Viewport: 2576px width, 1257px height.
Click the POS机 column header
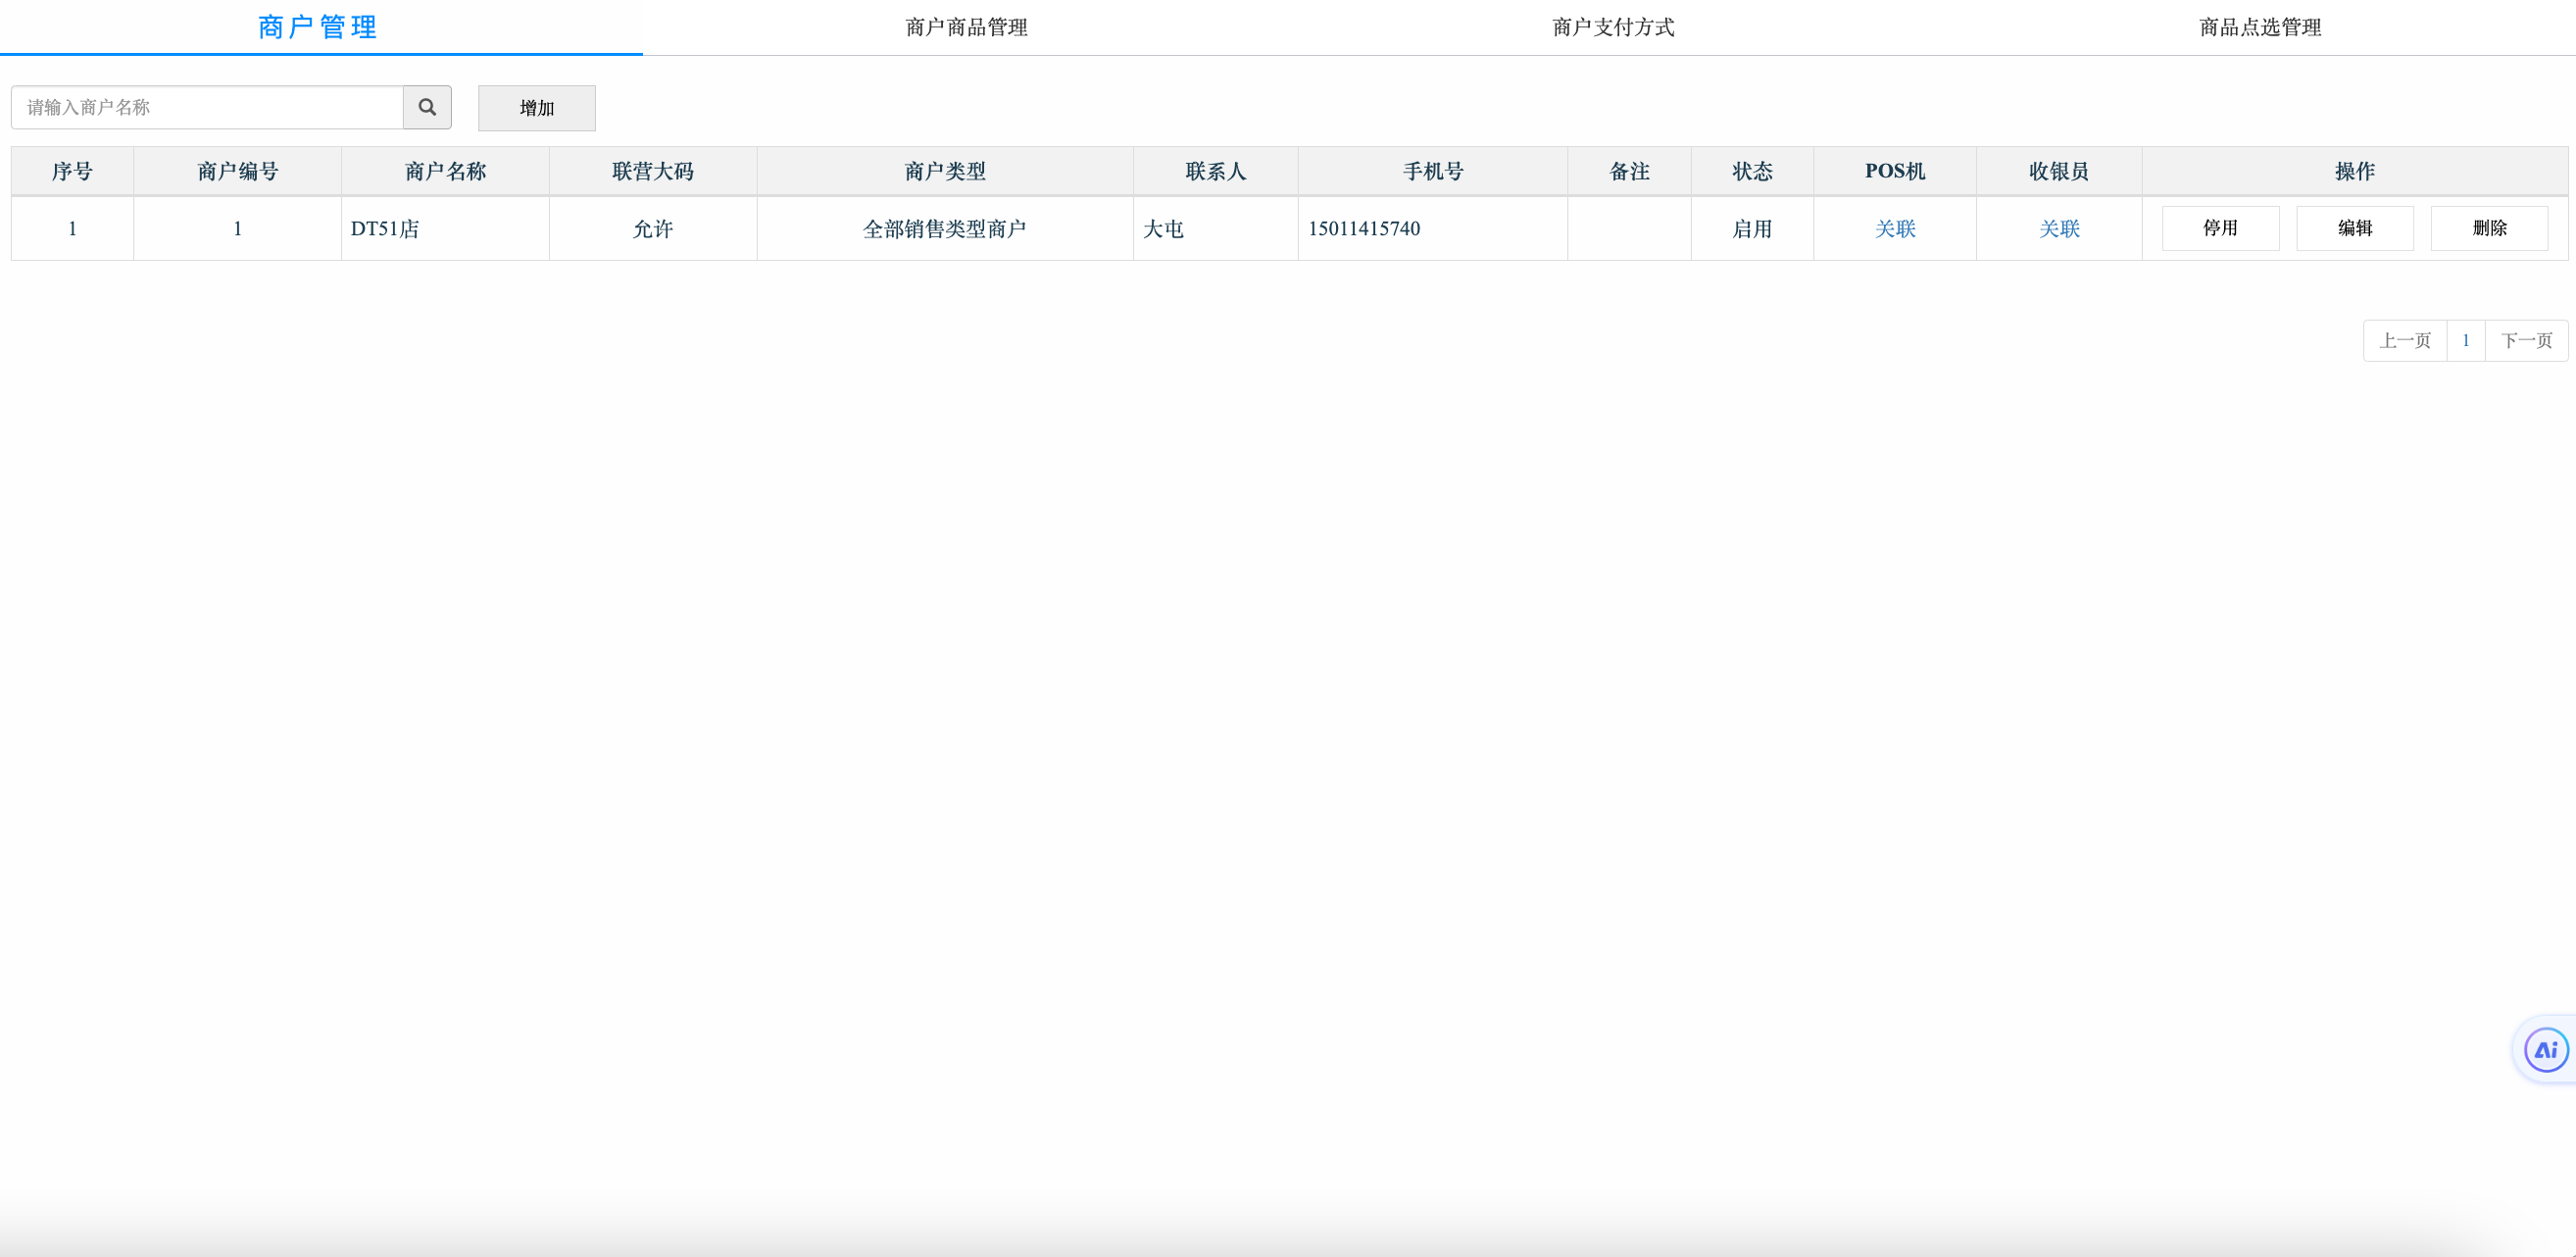1895,171
